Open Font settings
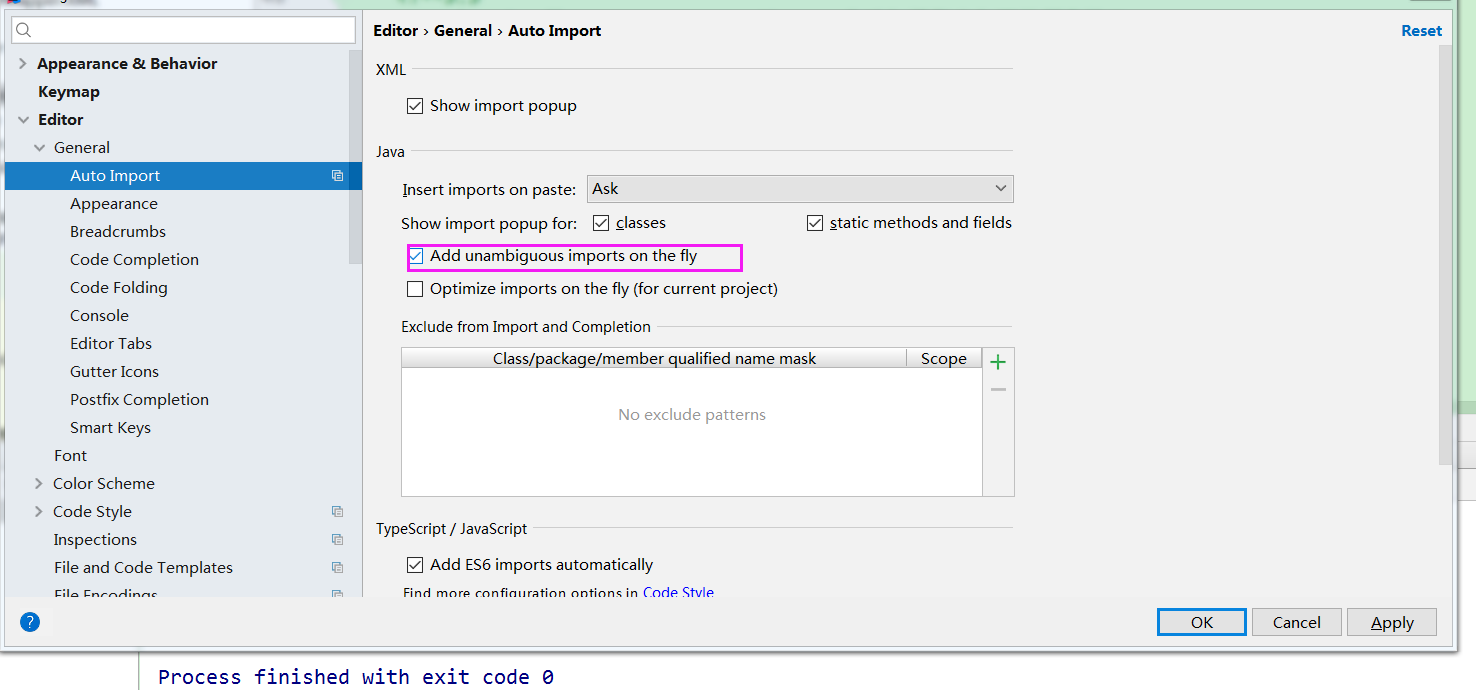 (70, 456)
